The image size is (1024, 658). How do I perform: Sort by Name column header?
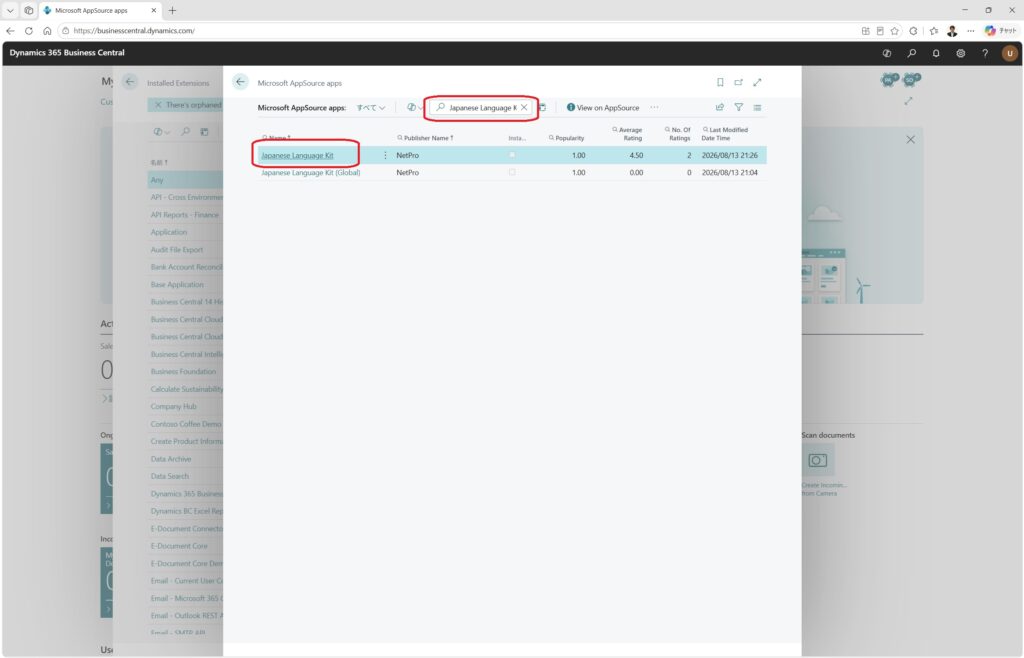click(277, 138)
